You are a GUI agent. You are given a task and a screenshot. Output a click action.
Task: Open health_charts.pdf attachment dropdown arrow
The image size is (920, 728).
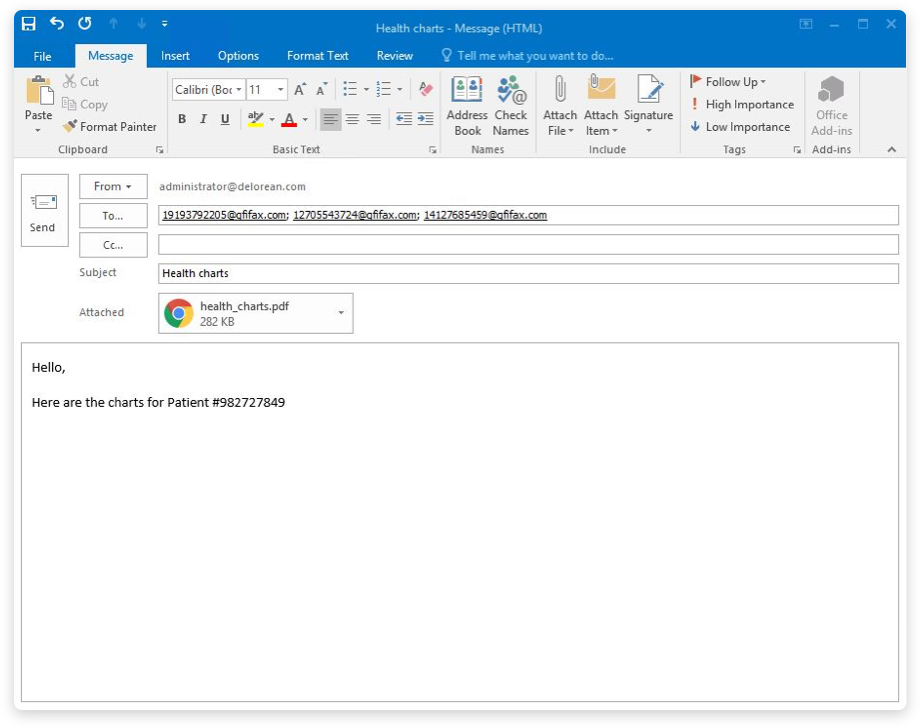click(341, 313)
